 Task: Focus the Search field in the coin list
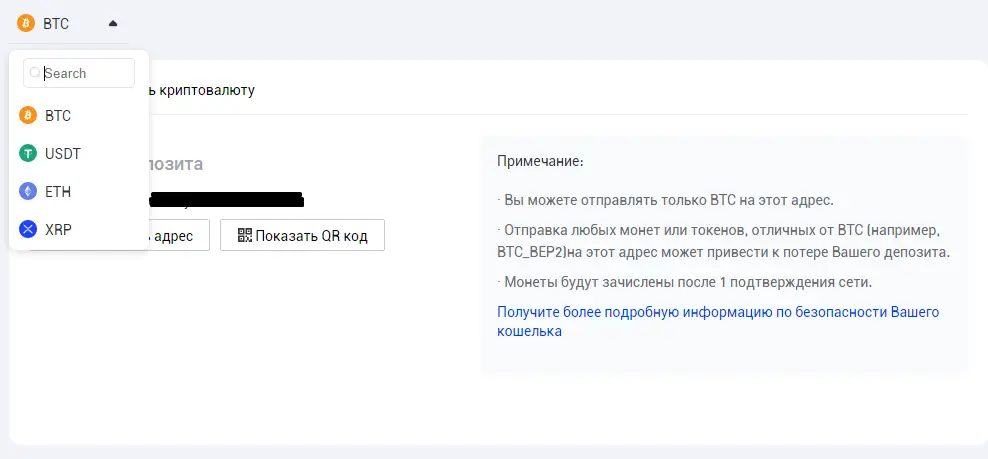coord(79,73)
